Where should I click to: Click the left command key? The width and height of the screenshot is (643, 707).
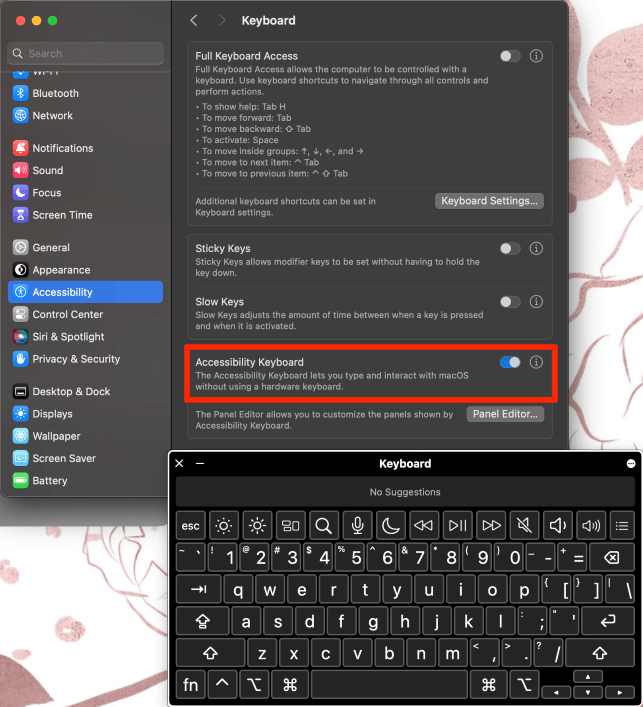(x=290, y=685)
